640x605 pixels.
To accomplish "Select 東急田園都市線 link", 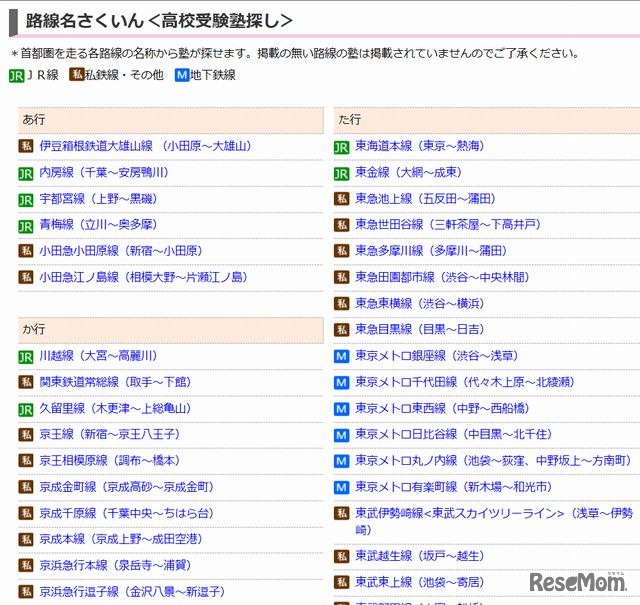I will tap(442, 277).
